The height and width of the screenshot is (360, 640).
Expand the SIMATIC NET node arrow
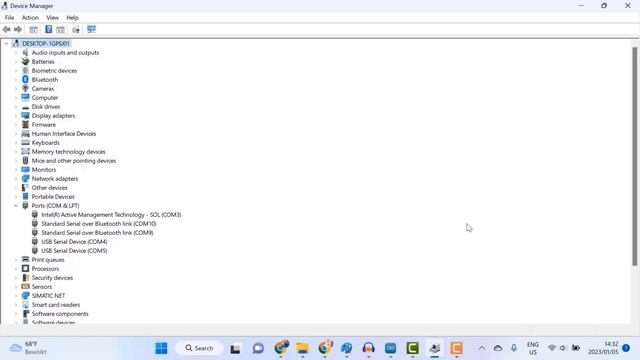16,296
